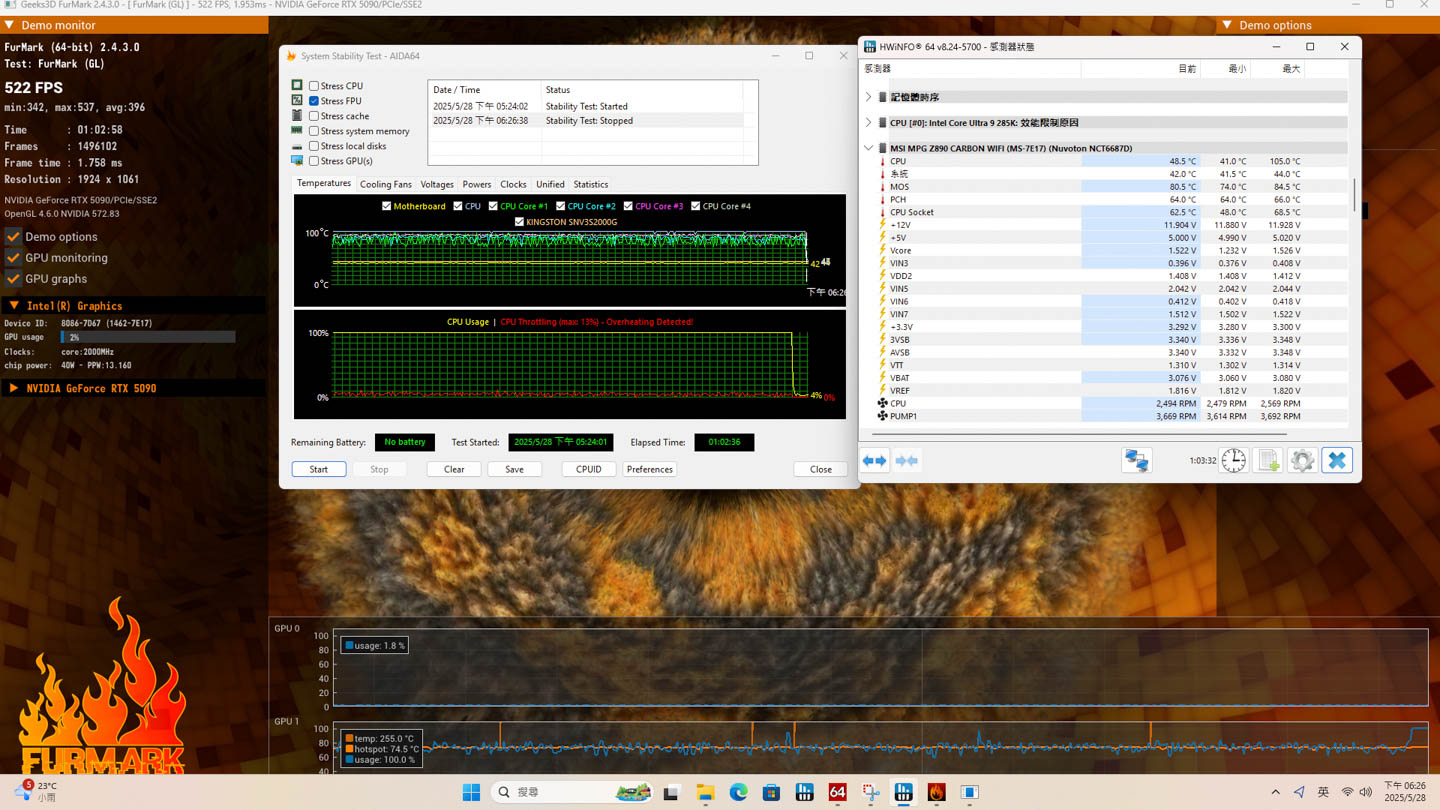Collapse the MSI MPG Z890 CARBON WIFI group
Image resolution: width=1440 pixels, height=810 pixels.
868,148
